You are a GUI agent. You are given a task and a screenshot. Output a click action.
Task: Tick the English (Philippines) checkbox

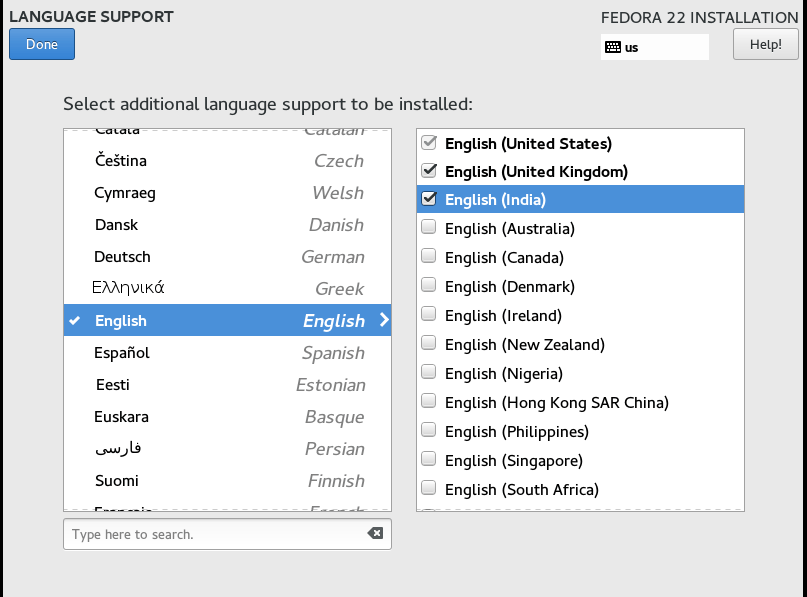pyautogui.click(x=429, y=430)
